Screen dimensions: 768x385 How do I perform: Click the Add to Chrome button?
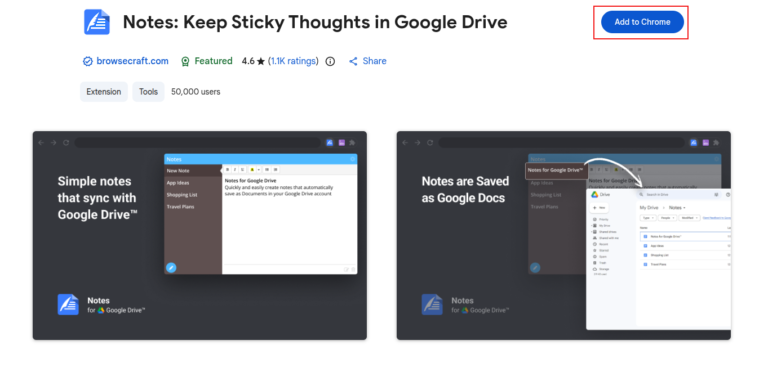tap(642, 22)
